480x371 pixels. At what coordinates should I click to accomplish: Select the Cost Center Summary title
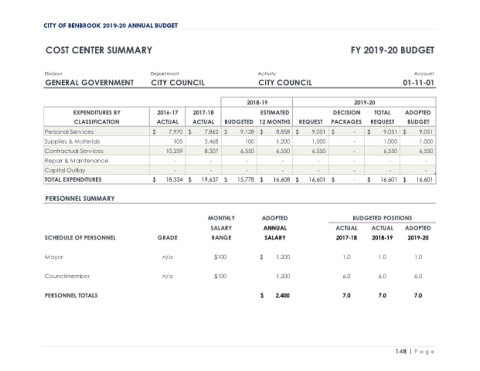point(99,50)
